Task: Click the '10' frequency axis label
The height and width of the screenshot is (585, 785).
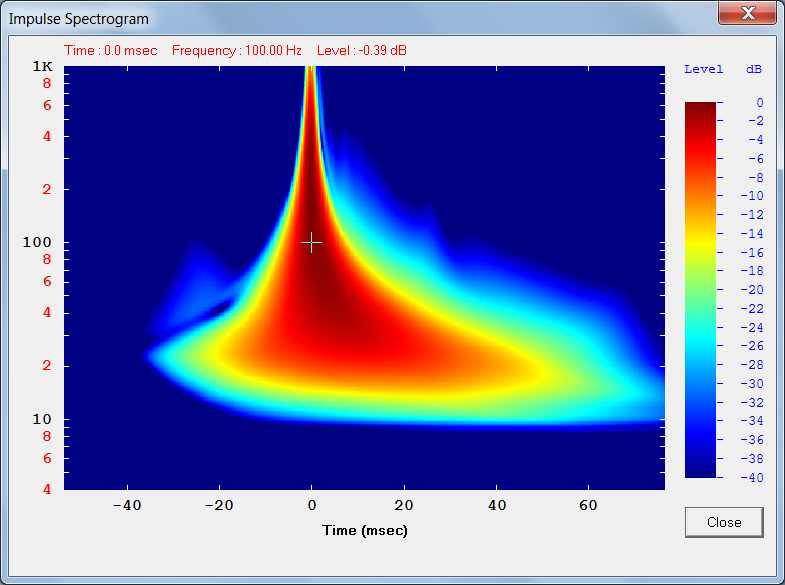Action: click(x=42, y=419)
